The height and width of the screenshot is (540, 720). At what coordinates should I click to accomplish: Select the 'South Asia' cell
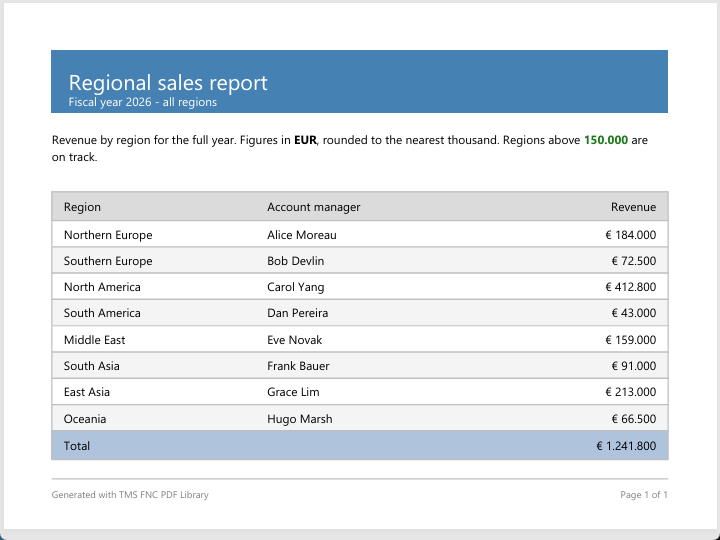91,366
